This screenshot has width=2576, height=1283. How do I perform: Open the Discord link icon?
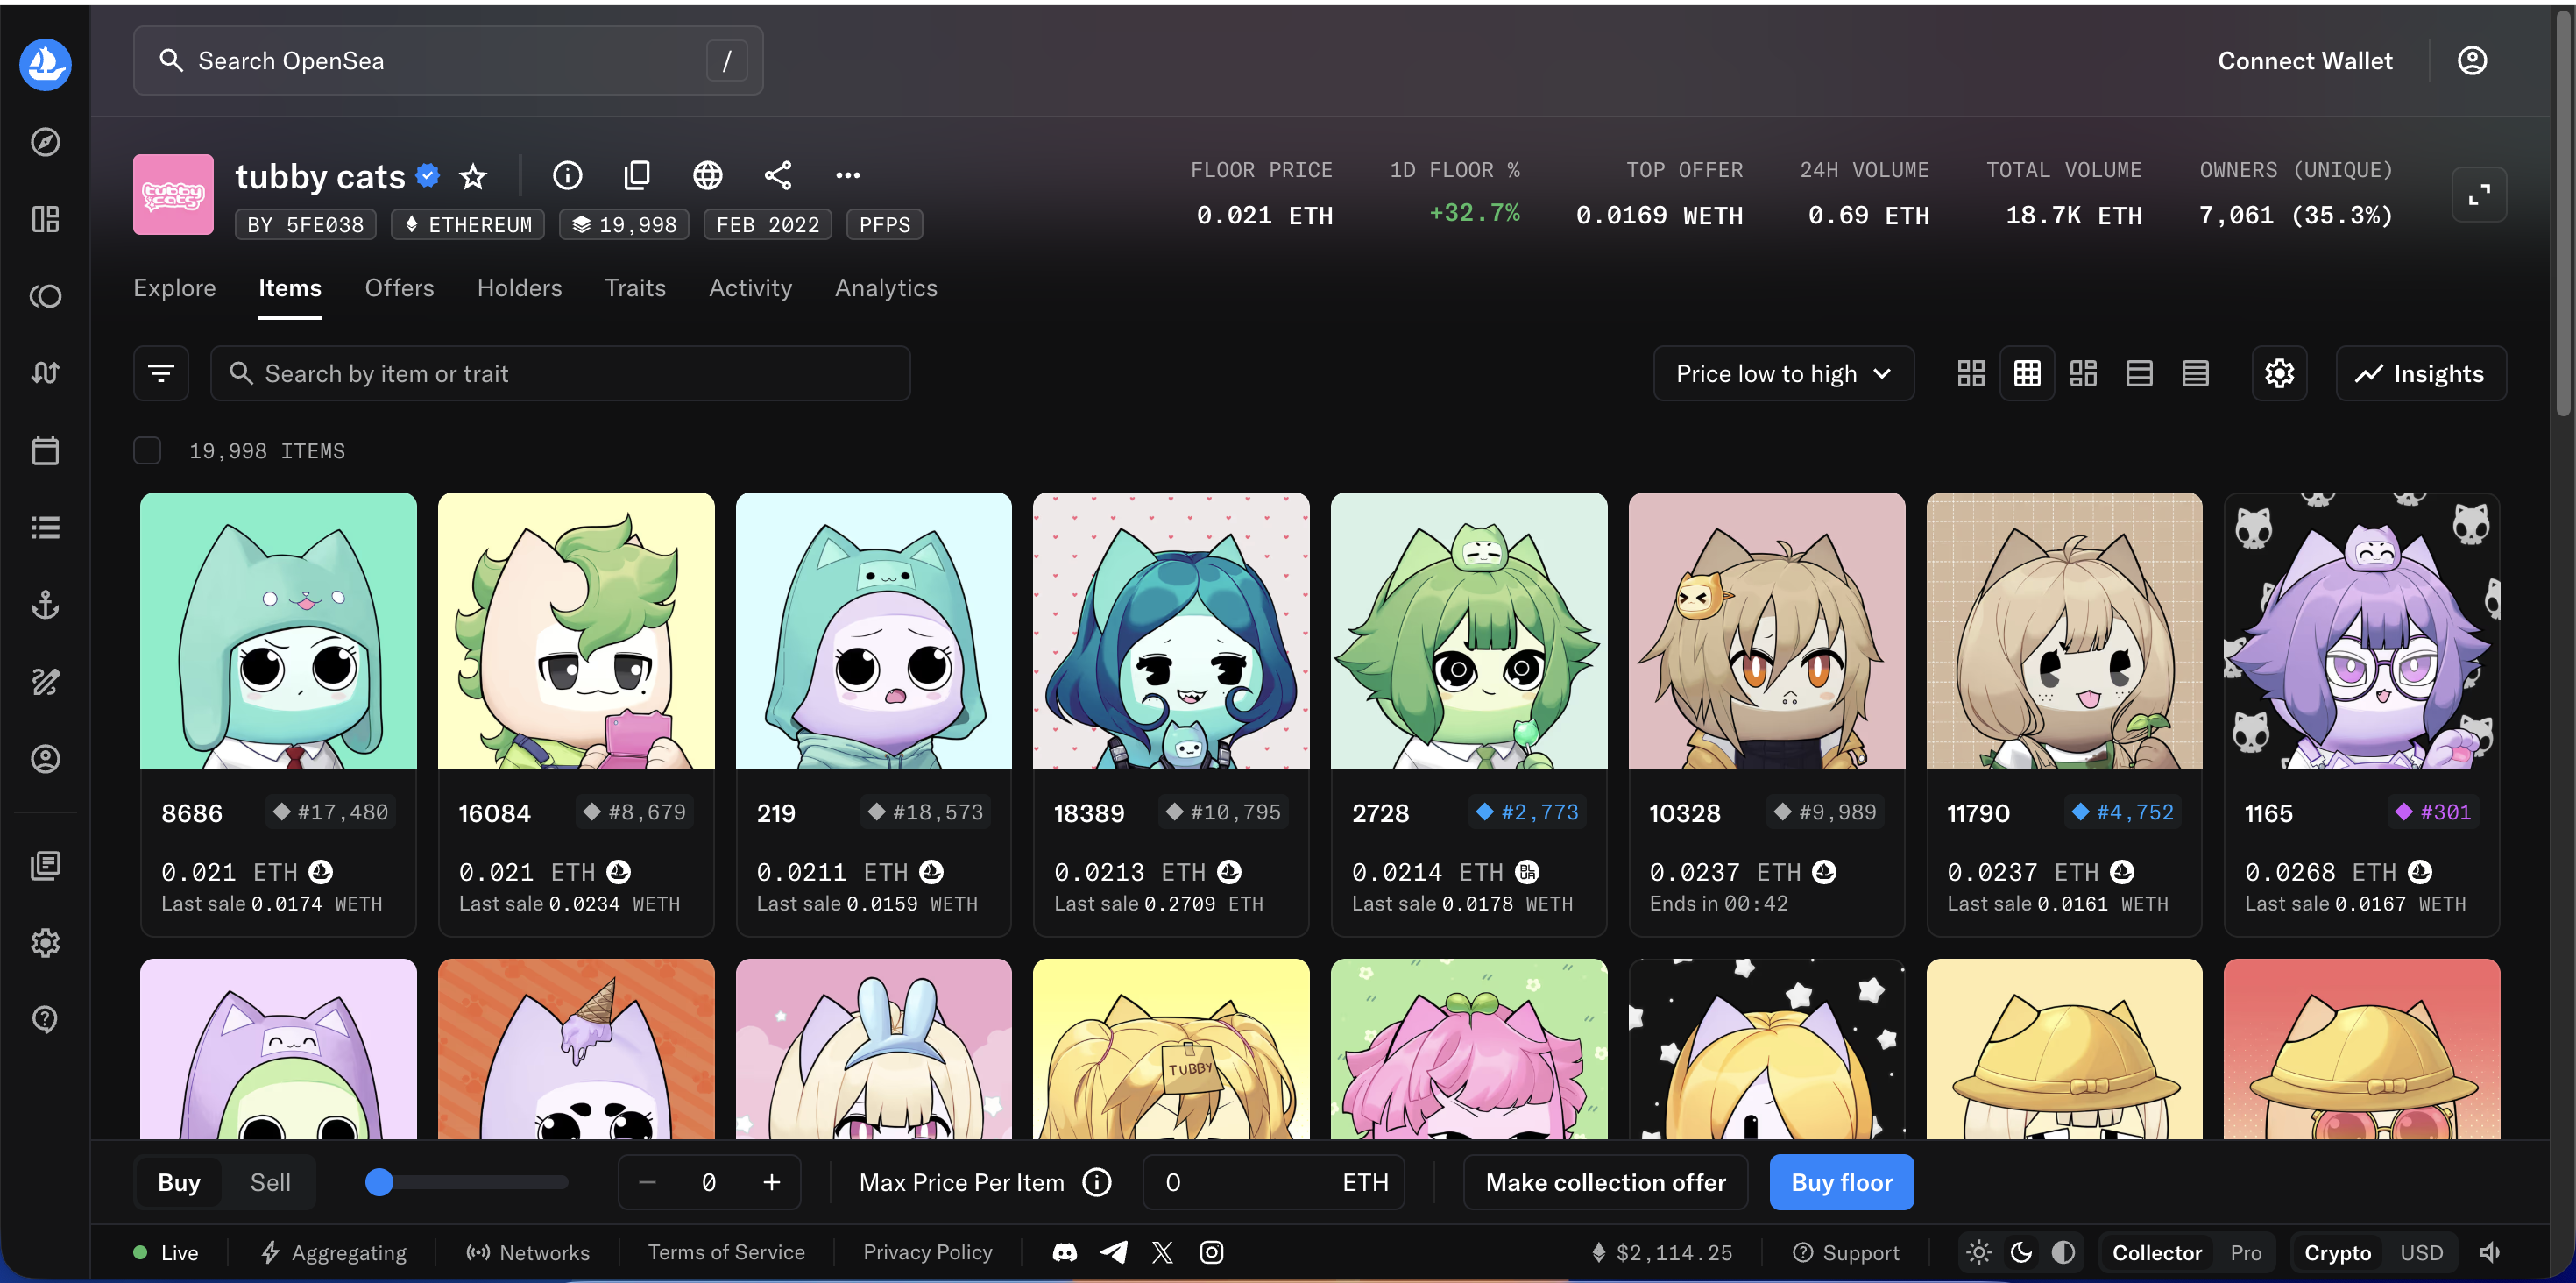tap(1065, 1252)
